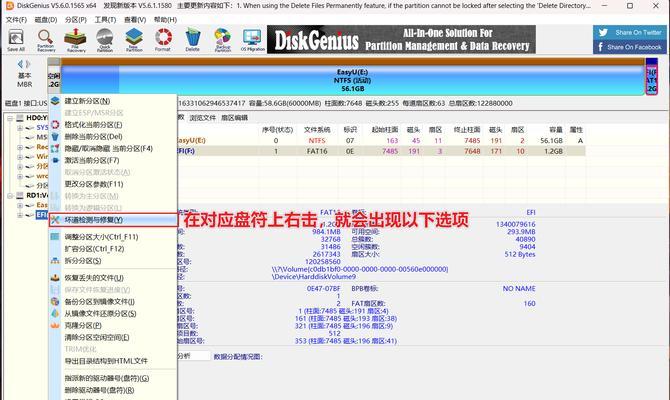Choose 从镜像文件还原分区(S) menu entry
Image resolution: width=670 pixels, height=400 pixels.
point(113,314)
